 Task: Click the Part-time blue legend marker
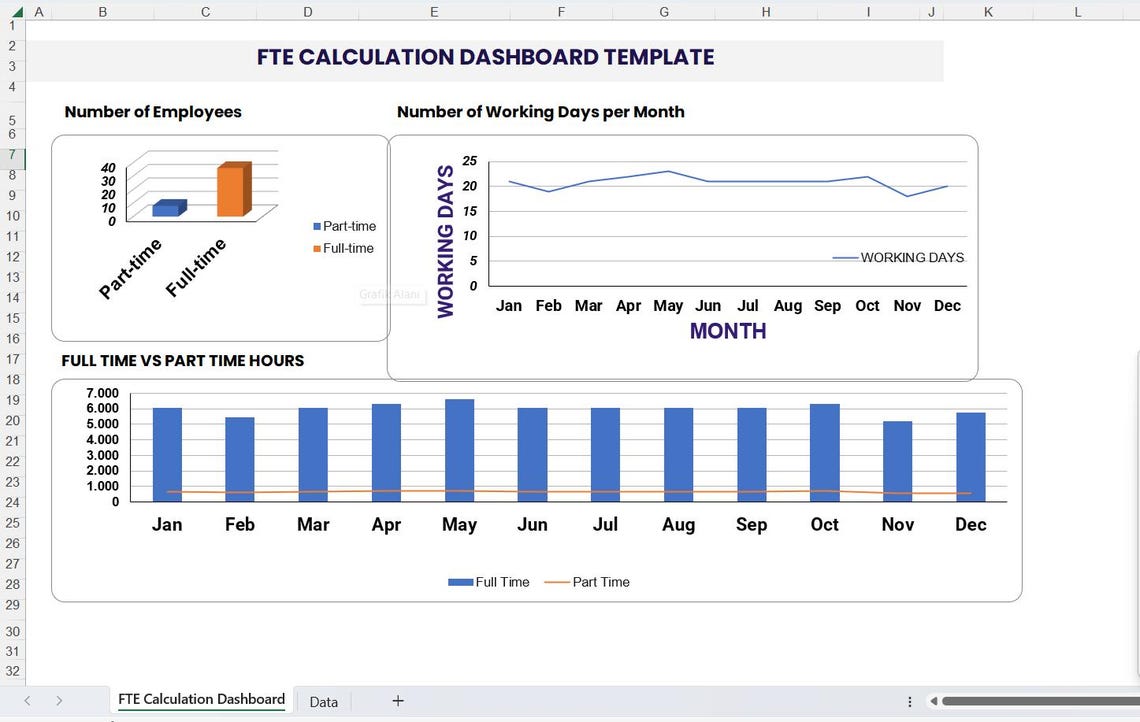(x=316, y=226)
